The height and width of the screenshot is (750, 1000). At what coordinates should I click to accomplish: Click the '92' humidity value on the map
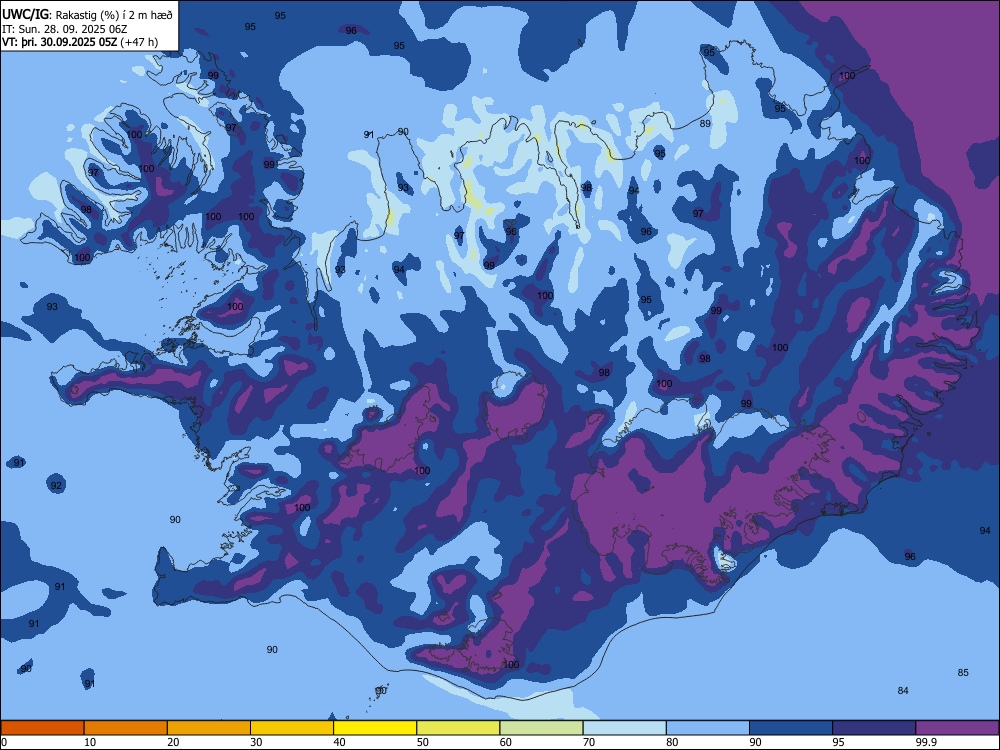point(56,486)
